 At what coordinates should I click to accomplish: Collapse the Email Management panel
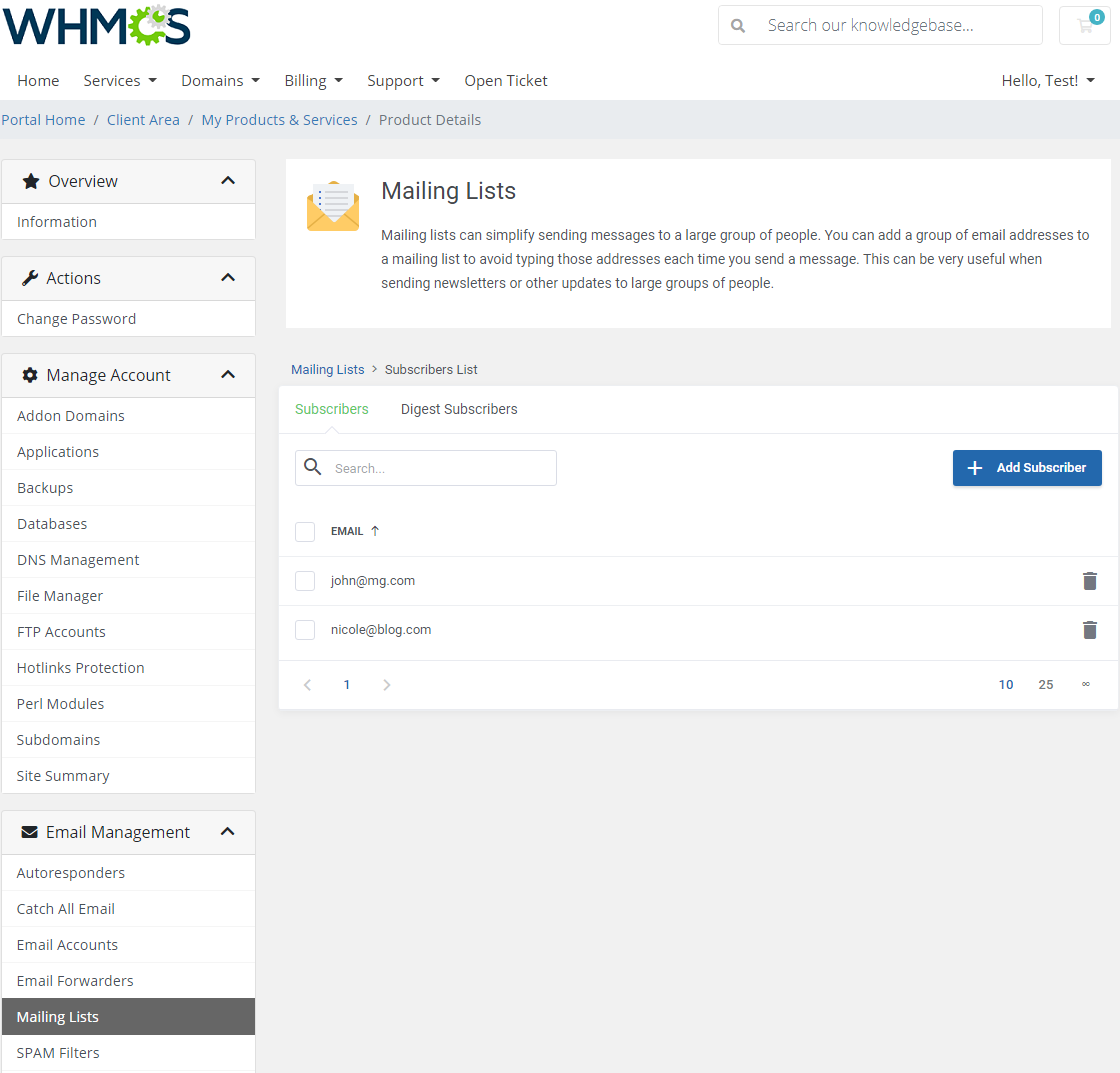(228, 832)
